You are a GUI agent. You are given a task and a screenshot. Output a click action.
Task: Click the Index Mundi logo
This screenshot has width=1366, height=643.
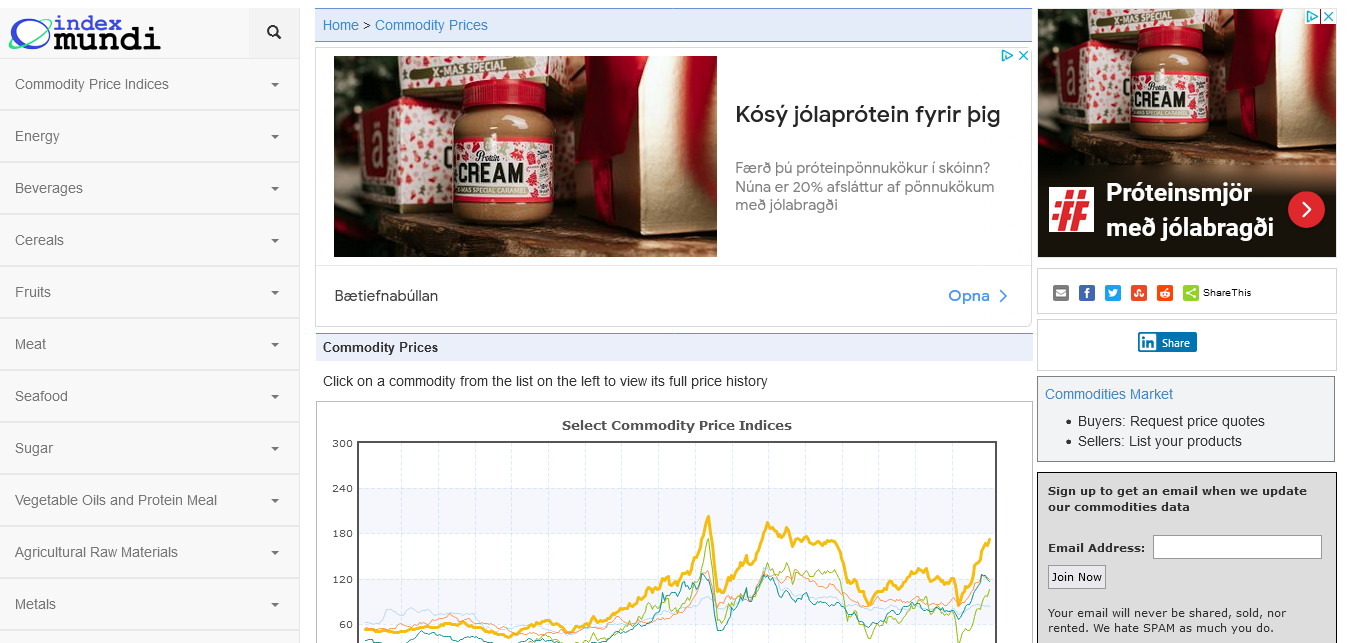85,33
